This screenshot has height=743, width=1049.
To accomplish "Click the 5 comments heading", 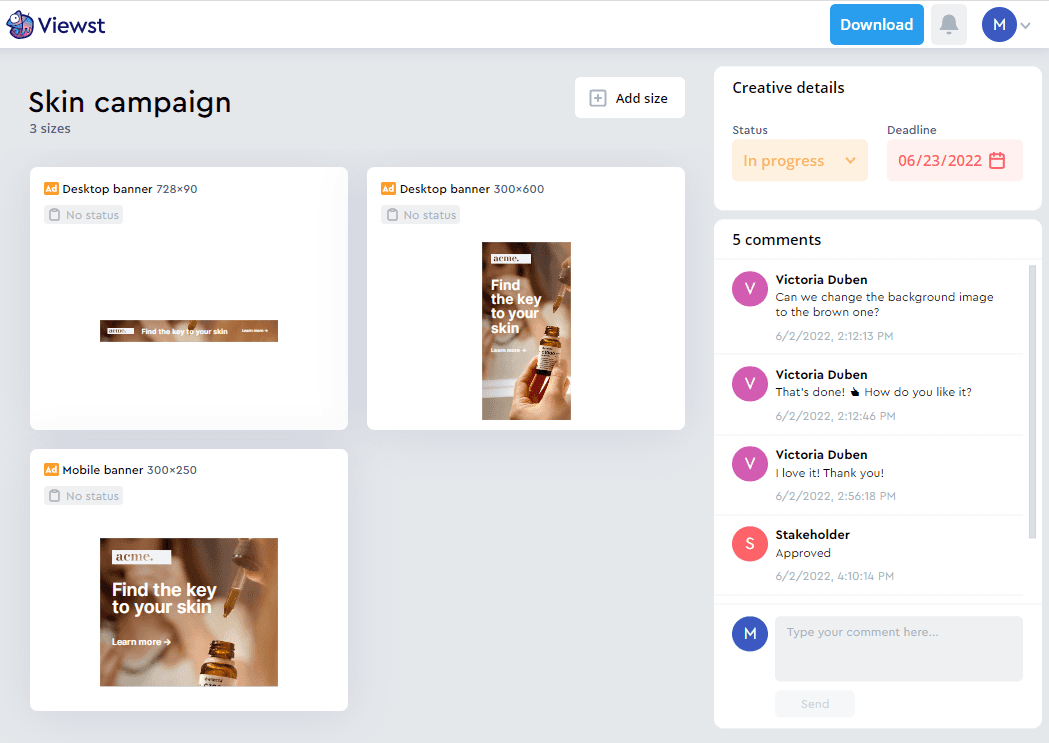I will pos(777,239).
